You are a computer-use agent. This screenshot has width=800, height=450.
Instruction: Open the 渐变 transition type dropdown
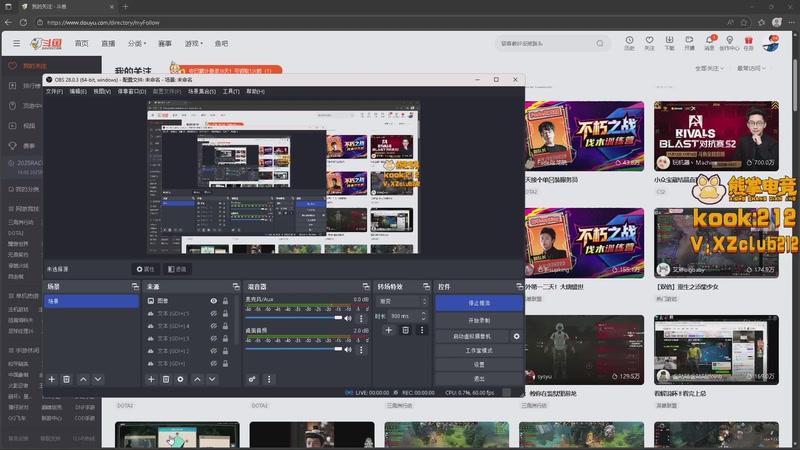point(403,302)
